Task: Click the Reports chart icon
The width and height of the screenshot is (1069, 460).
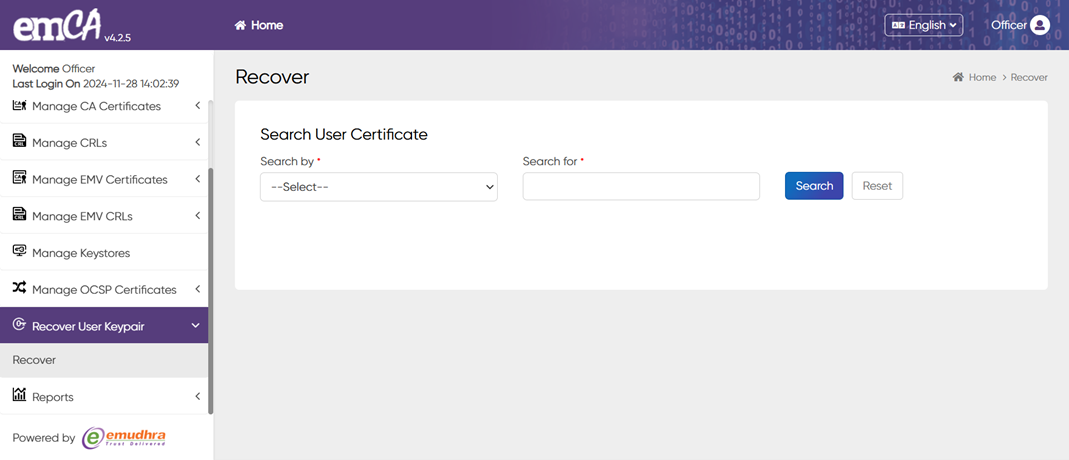Action: point(19,396)
